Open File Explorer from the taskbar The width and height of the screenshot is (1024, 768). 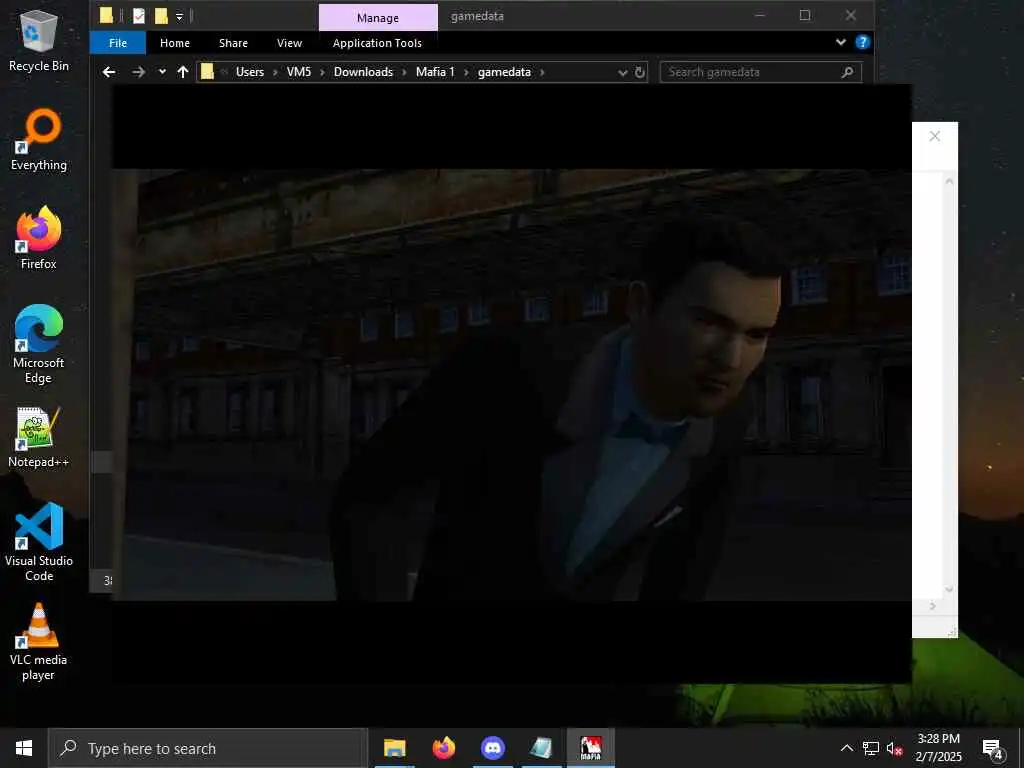tap(394, 748)
